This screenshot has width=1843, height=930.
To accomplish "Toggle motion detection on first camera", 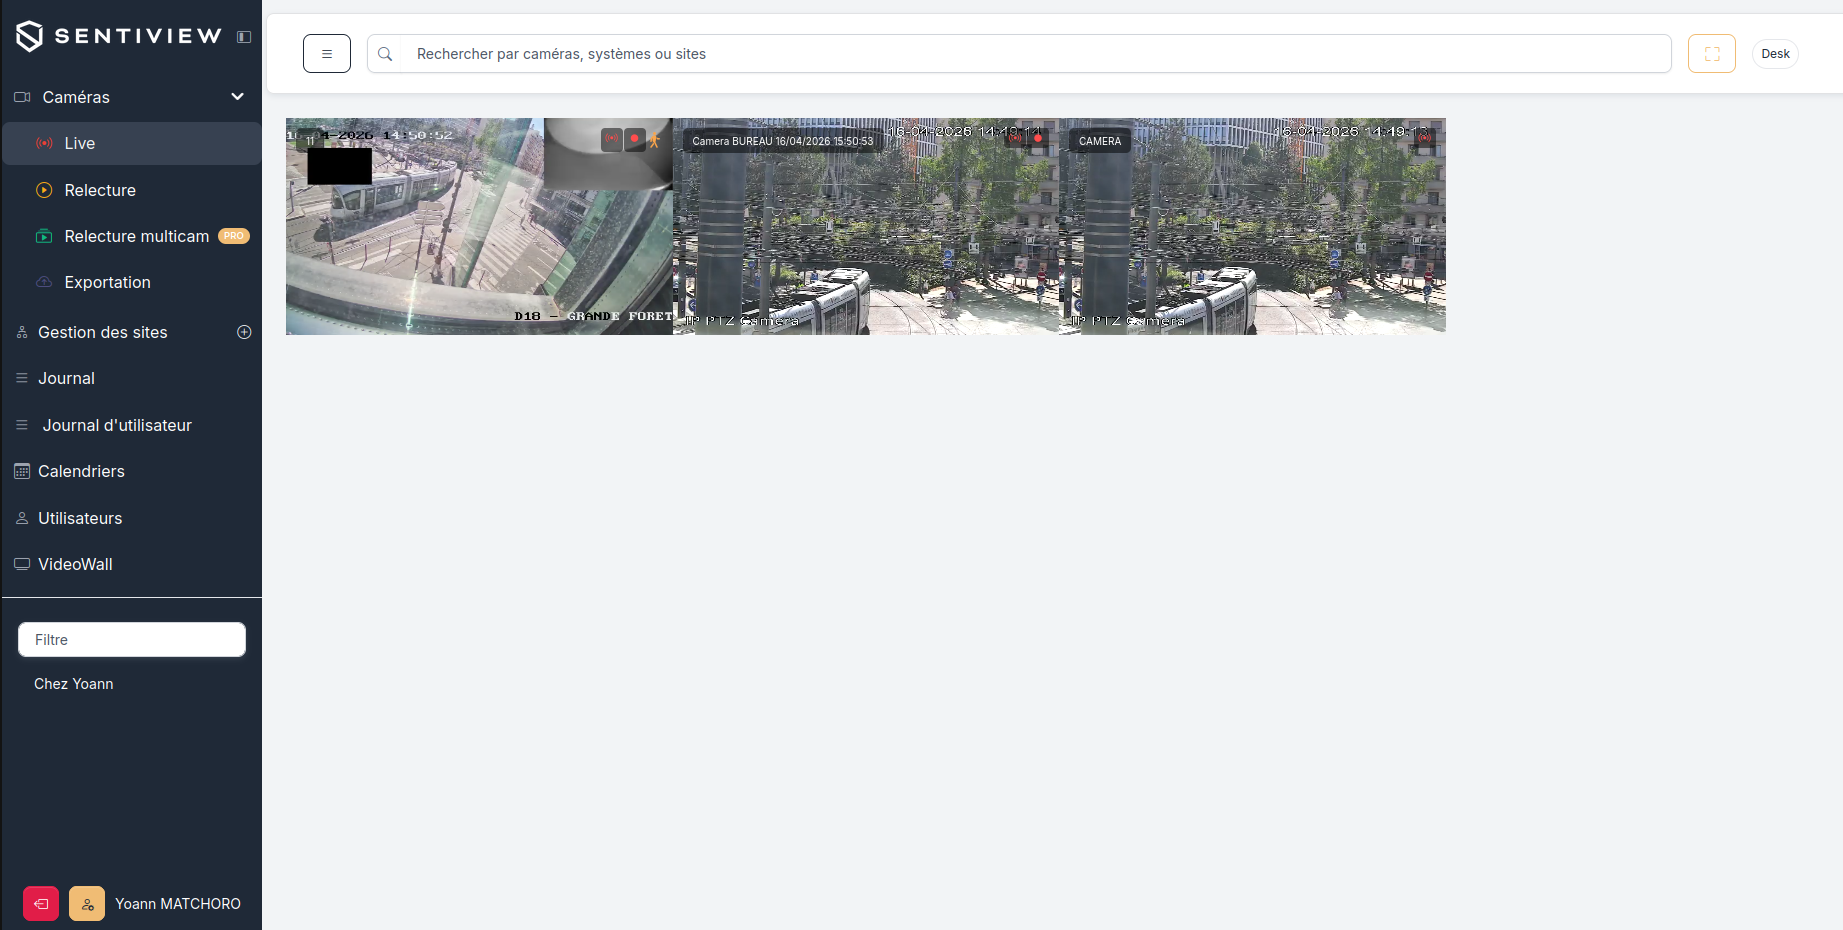I will coord(655,140).
